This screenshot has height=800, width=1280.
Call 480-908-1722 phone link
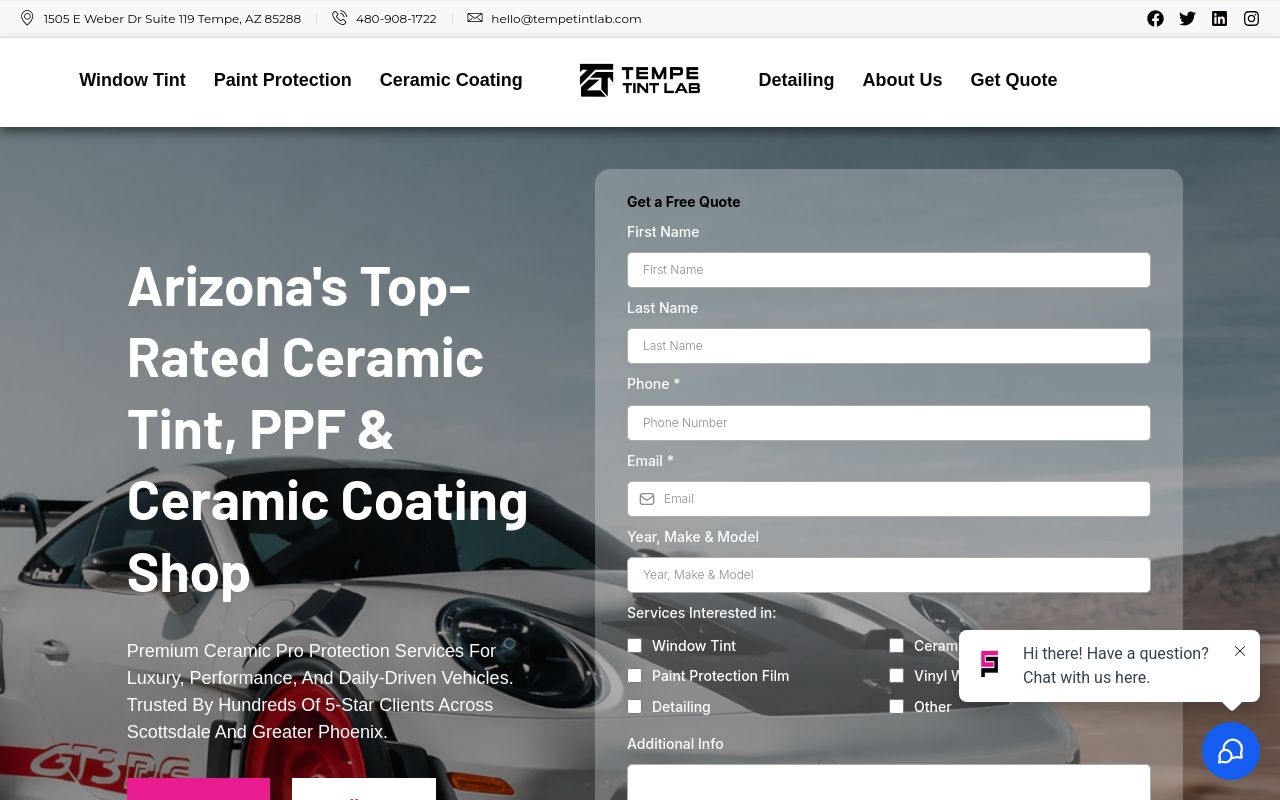[396, 18]
